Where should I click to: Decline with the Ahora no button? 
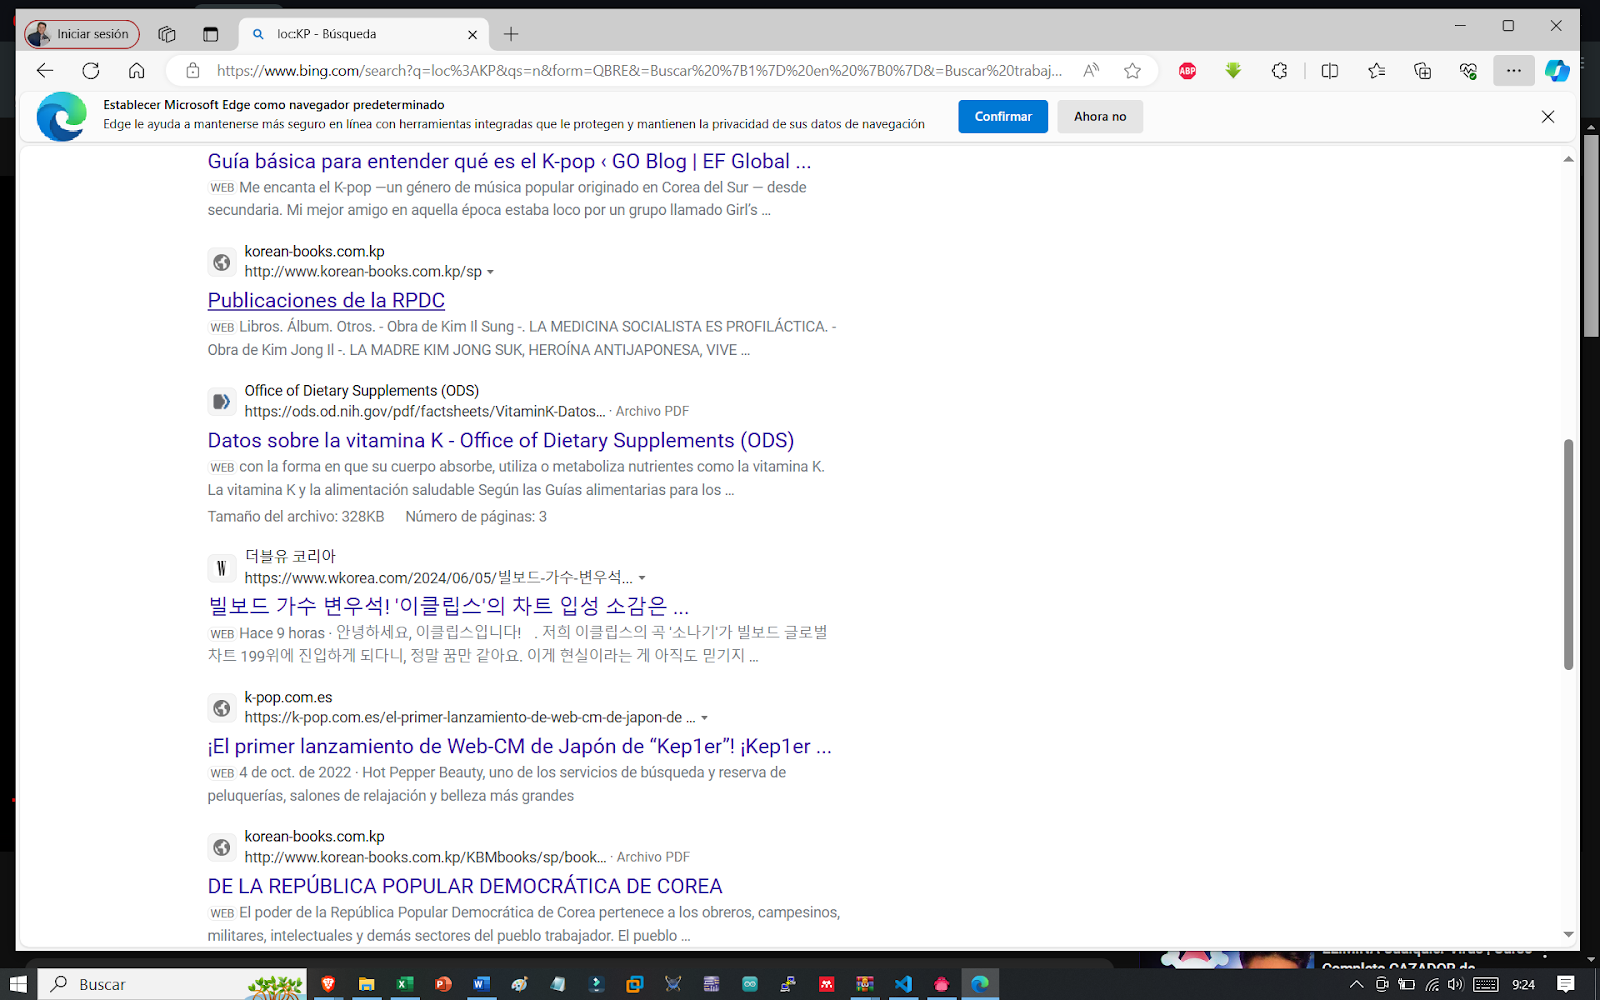[1100, 116]
